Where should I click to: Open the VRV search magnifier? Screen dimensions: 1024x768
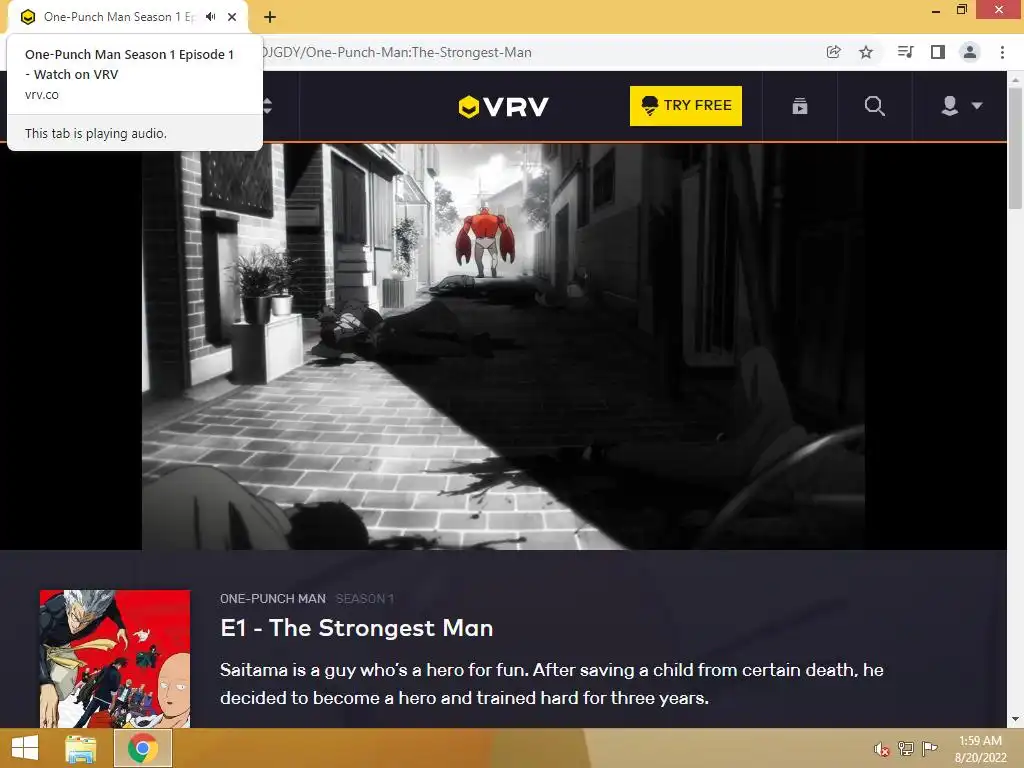coord(874,106)
